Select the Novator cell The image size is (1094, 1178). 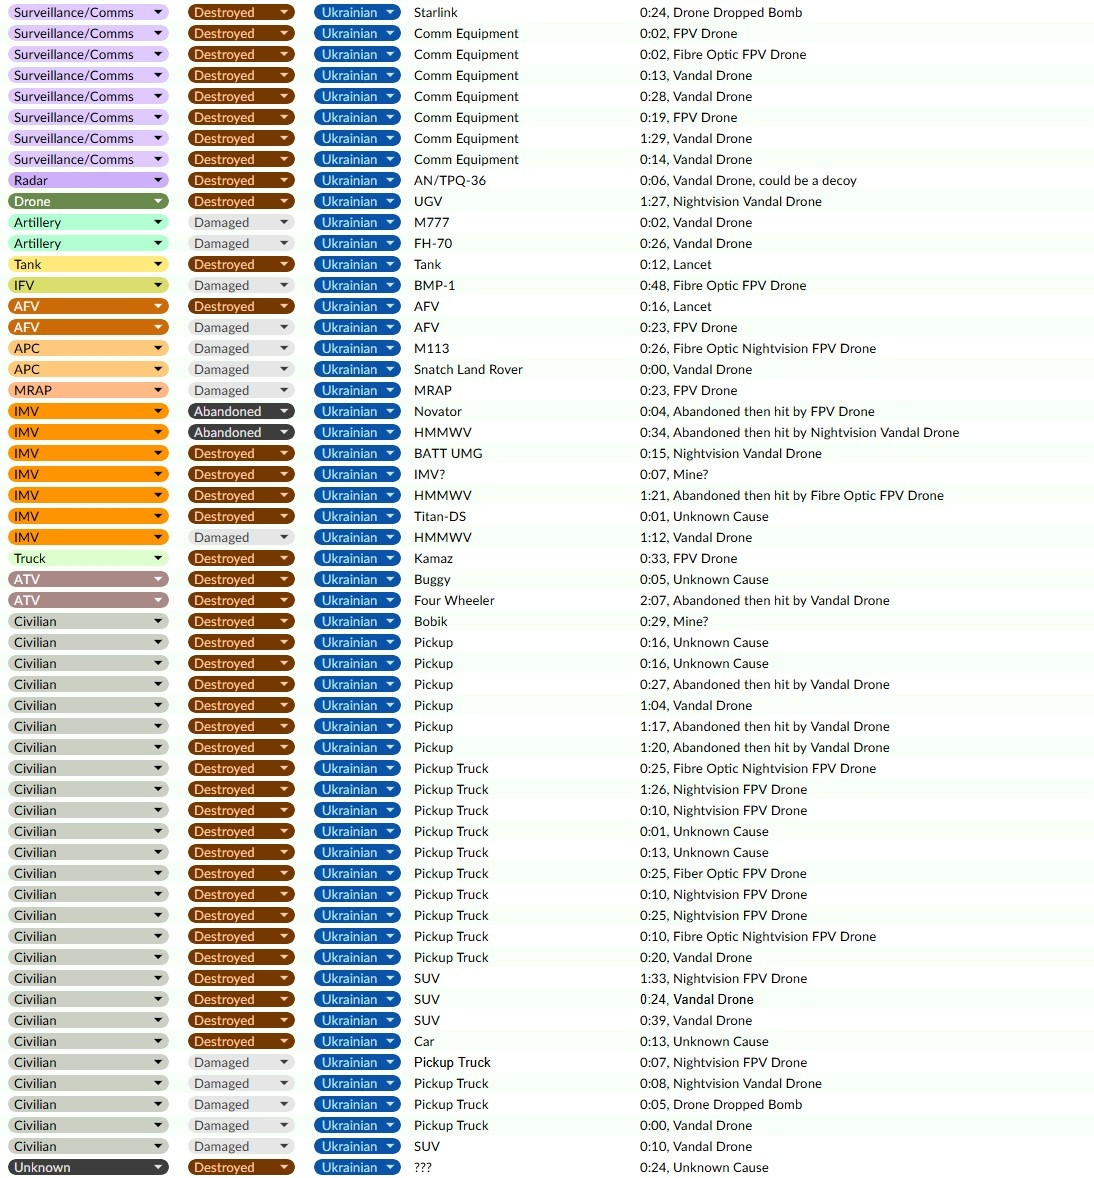[x=438, y=412]
